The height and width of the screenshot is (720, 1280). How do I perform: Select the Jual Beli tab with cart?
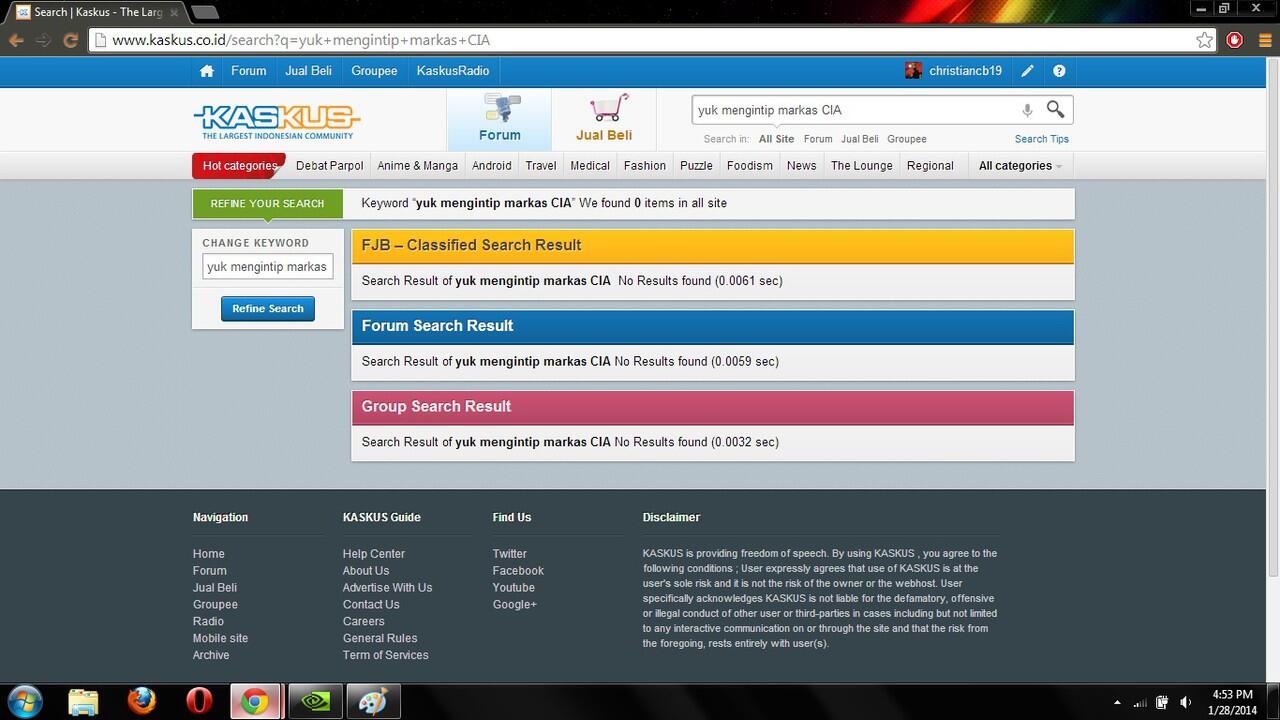(604, 119)
